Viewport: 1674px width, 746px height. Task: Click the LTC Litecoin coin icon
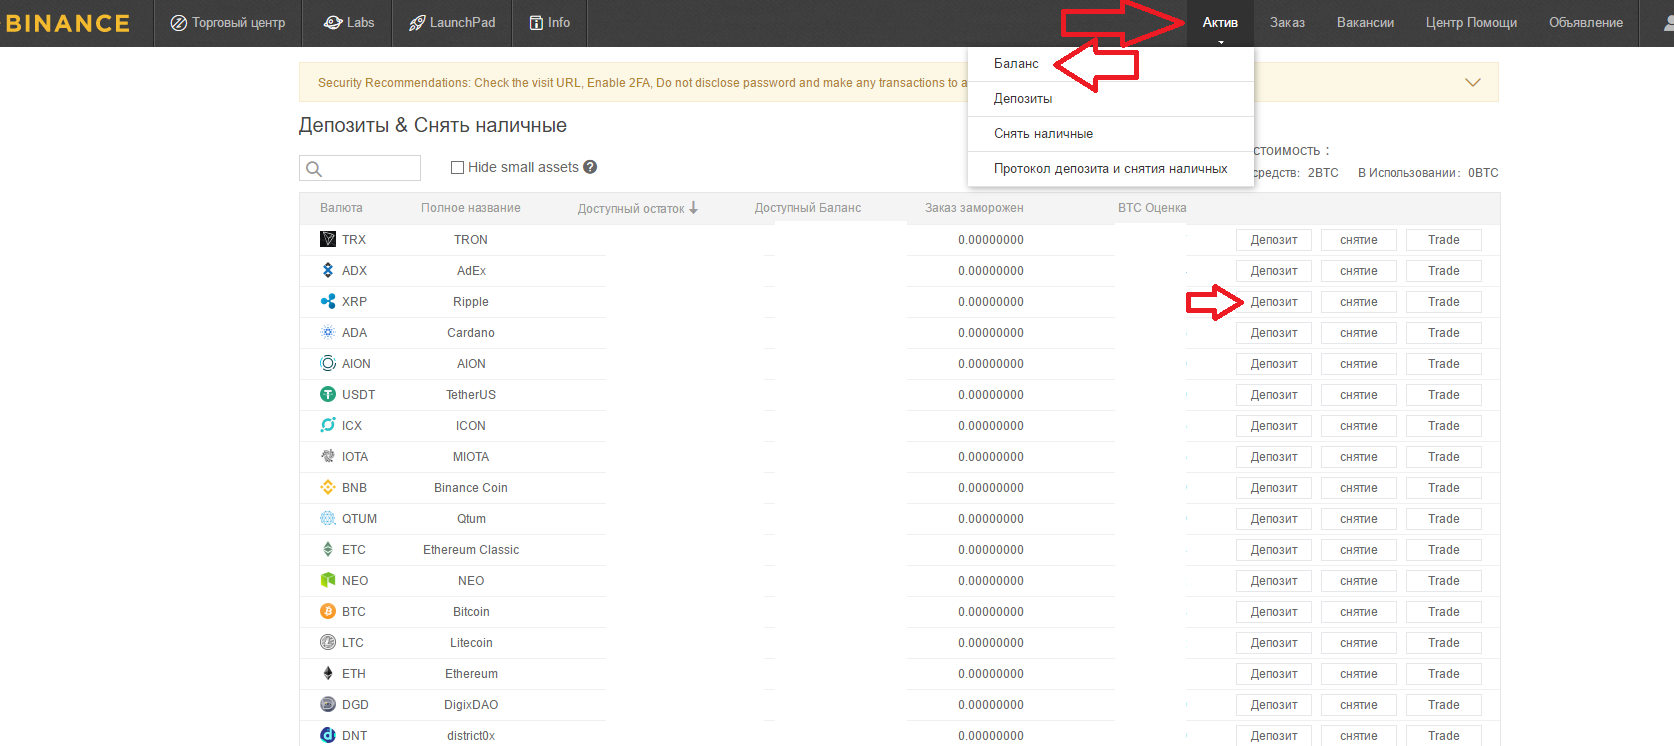[328, 642]
